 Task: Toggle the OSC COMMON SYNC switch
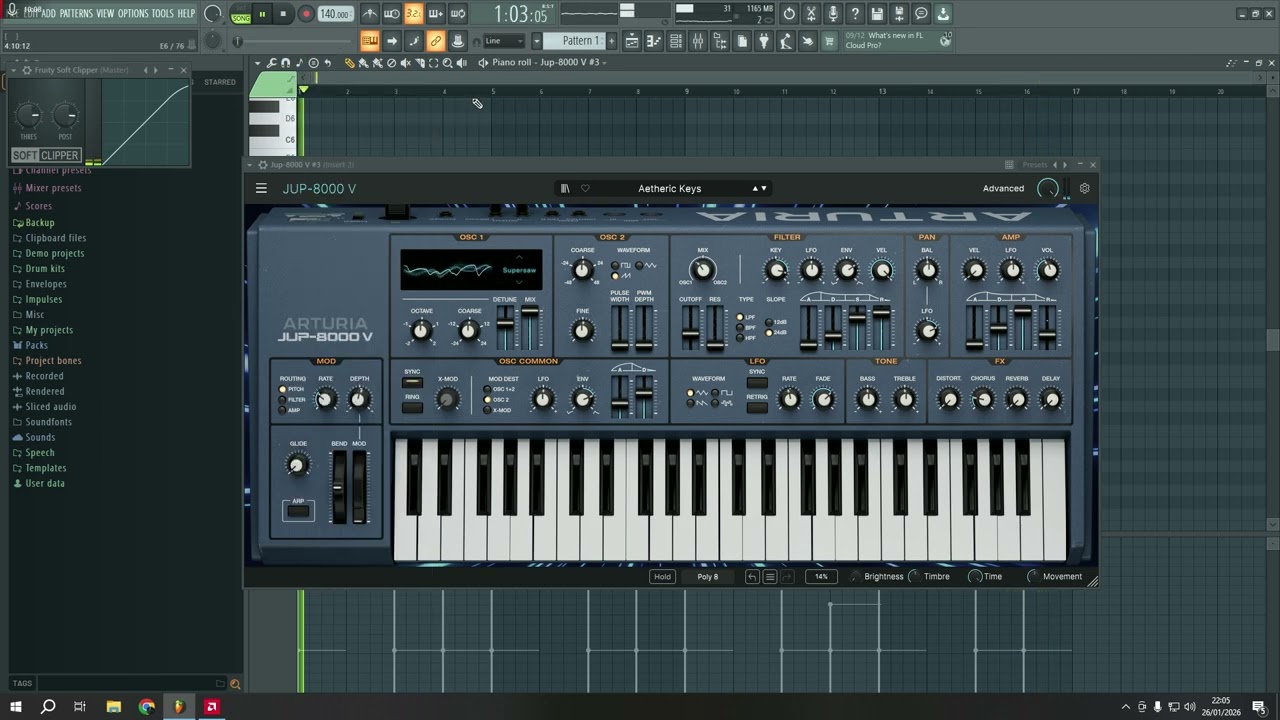click(412, 383)
